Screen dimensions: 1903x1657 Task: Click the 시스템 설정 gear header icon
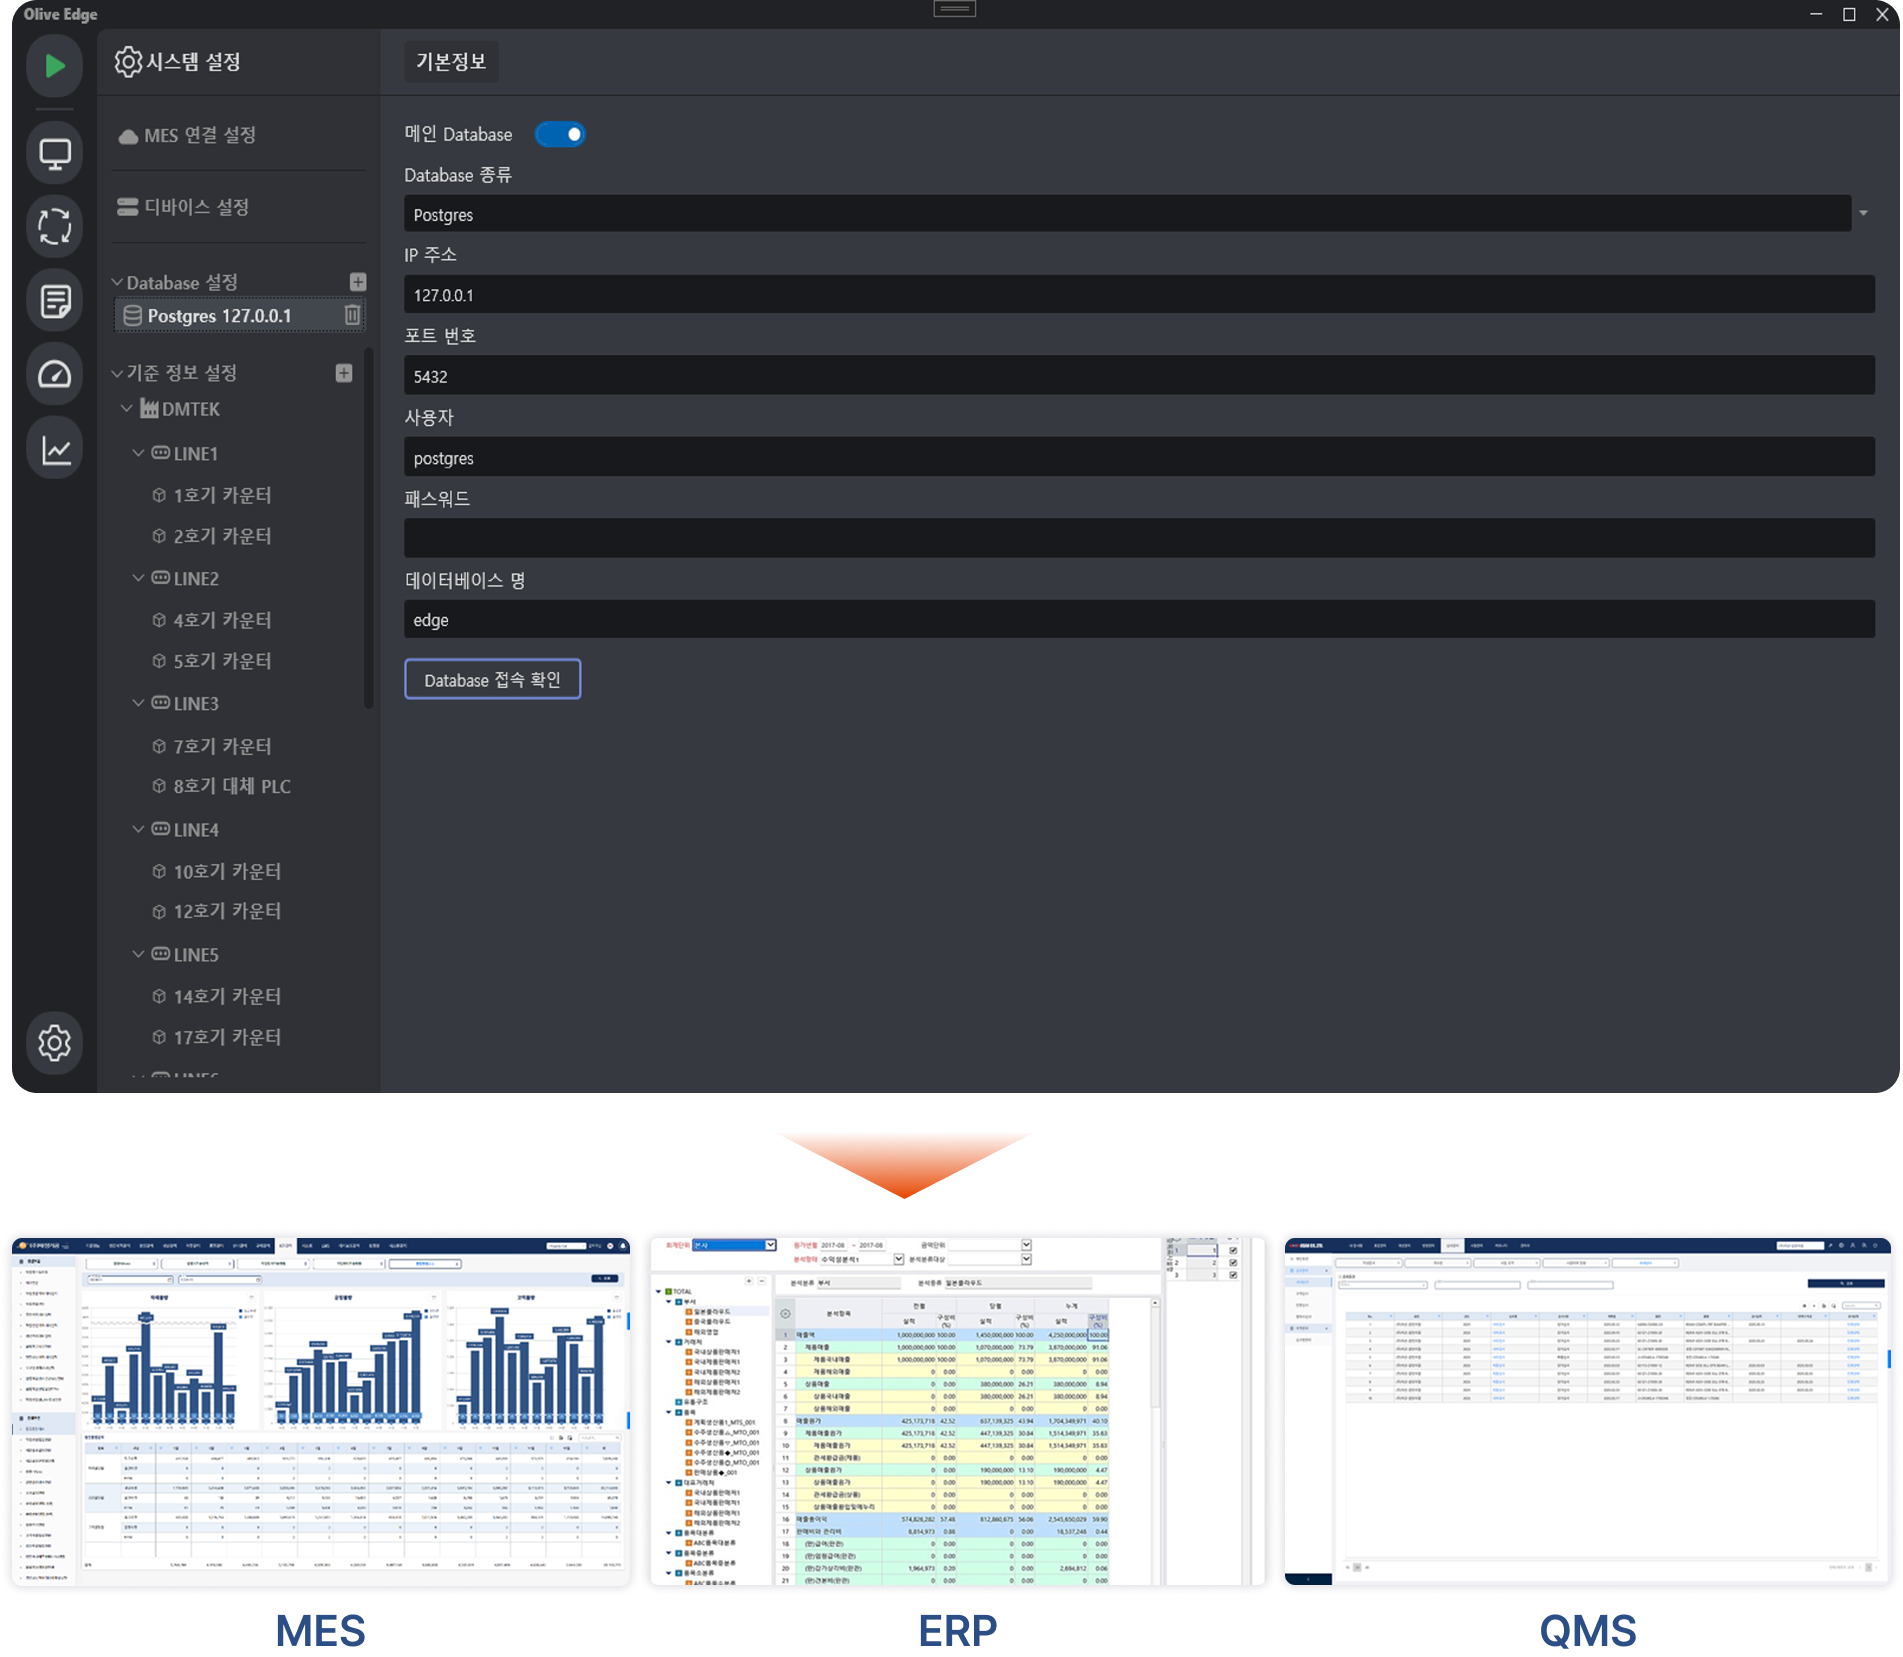click(x=128, y=62)
